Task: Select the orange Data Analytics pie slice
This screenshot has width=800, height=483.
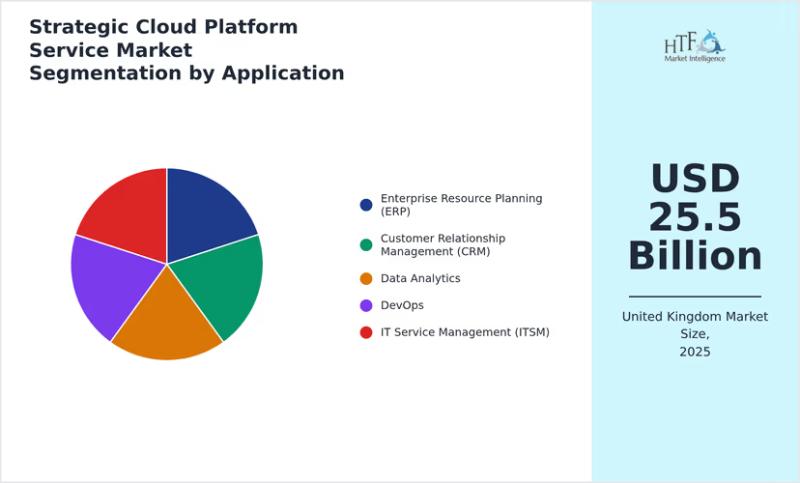Action: 167,322
